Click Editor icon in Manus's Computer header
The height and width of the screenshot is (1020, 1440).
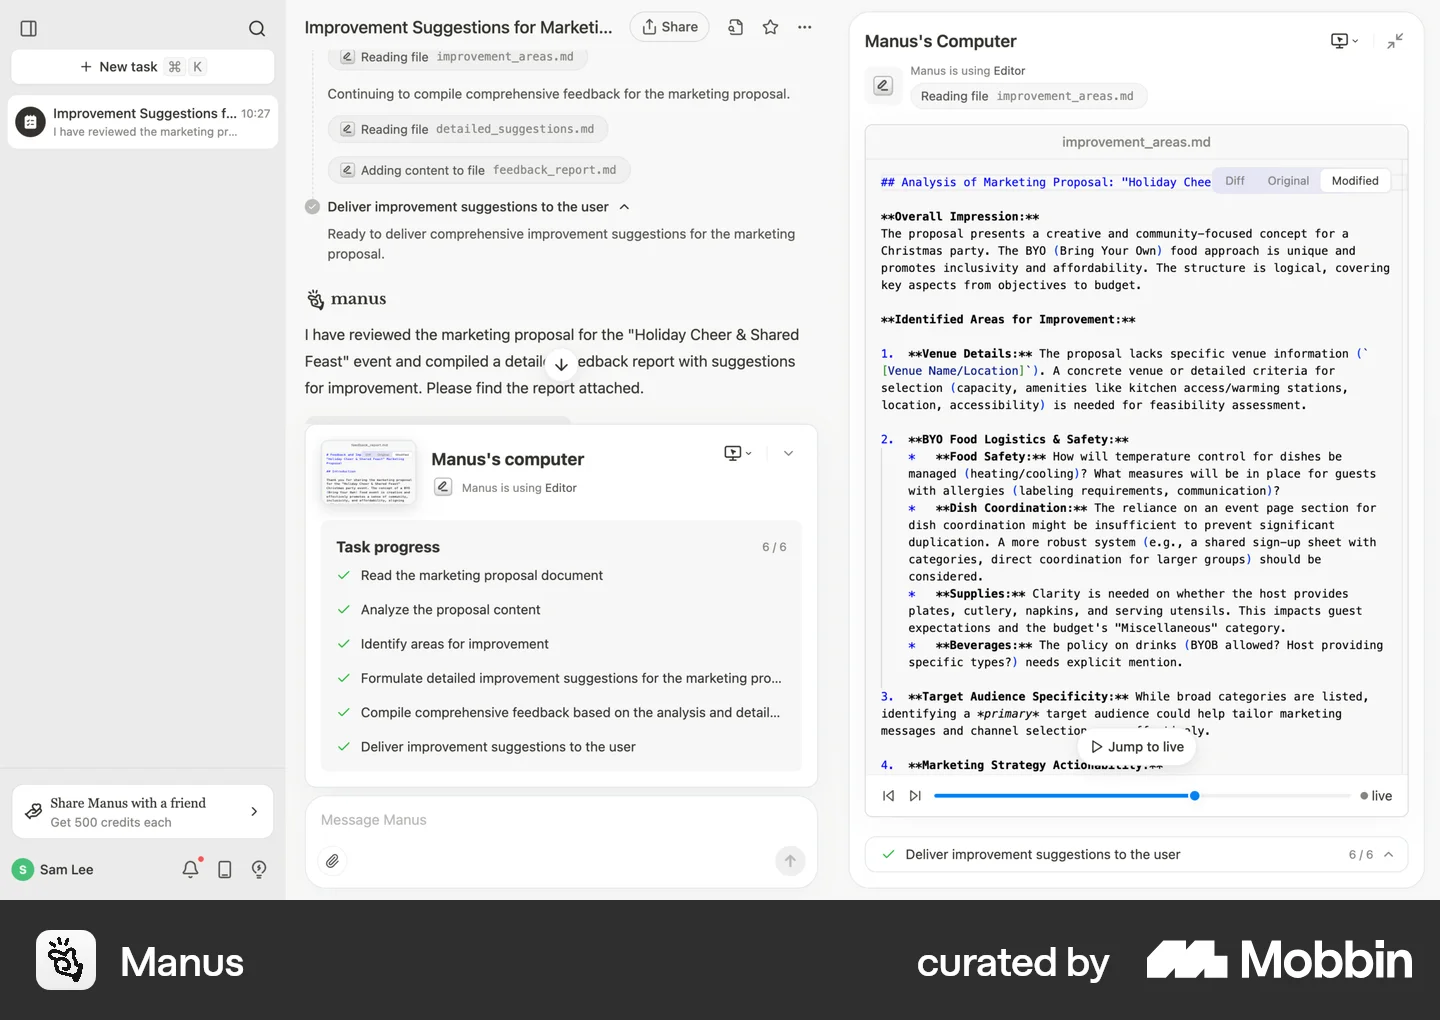tap(883, 86)
